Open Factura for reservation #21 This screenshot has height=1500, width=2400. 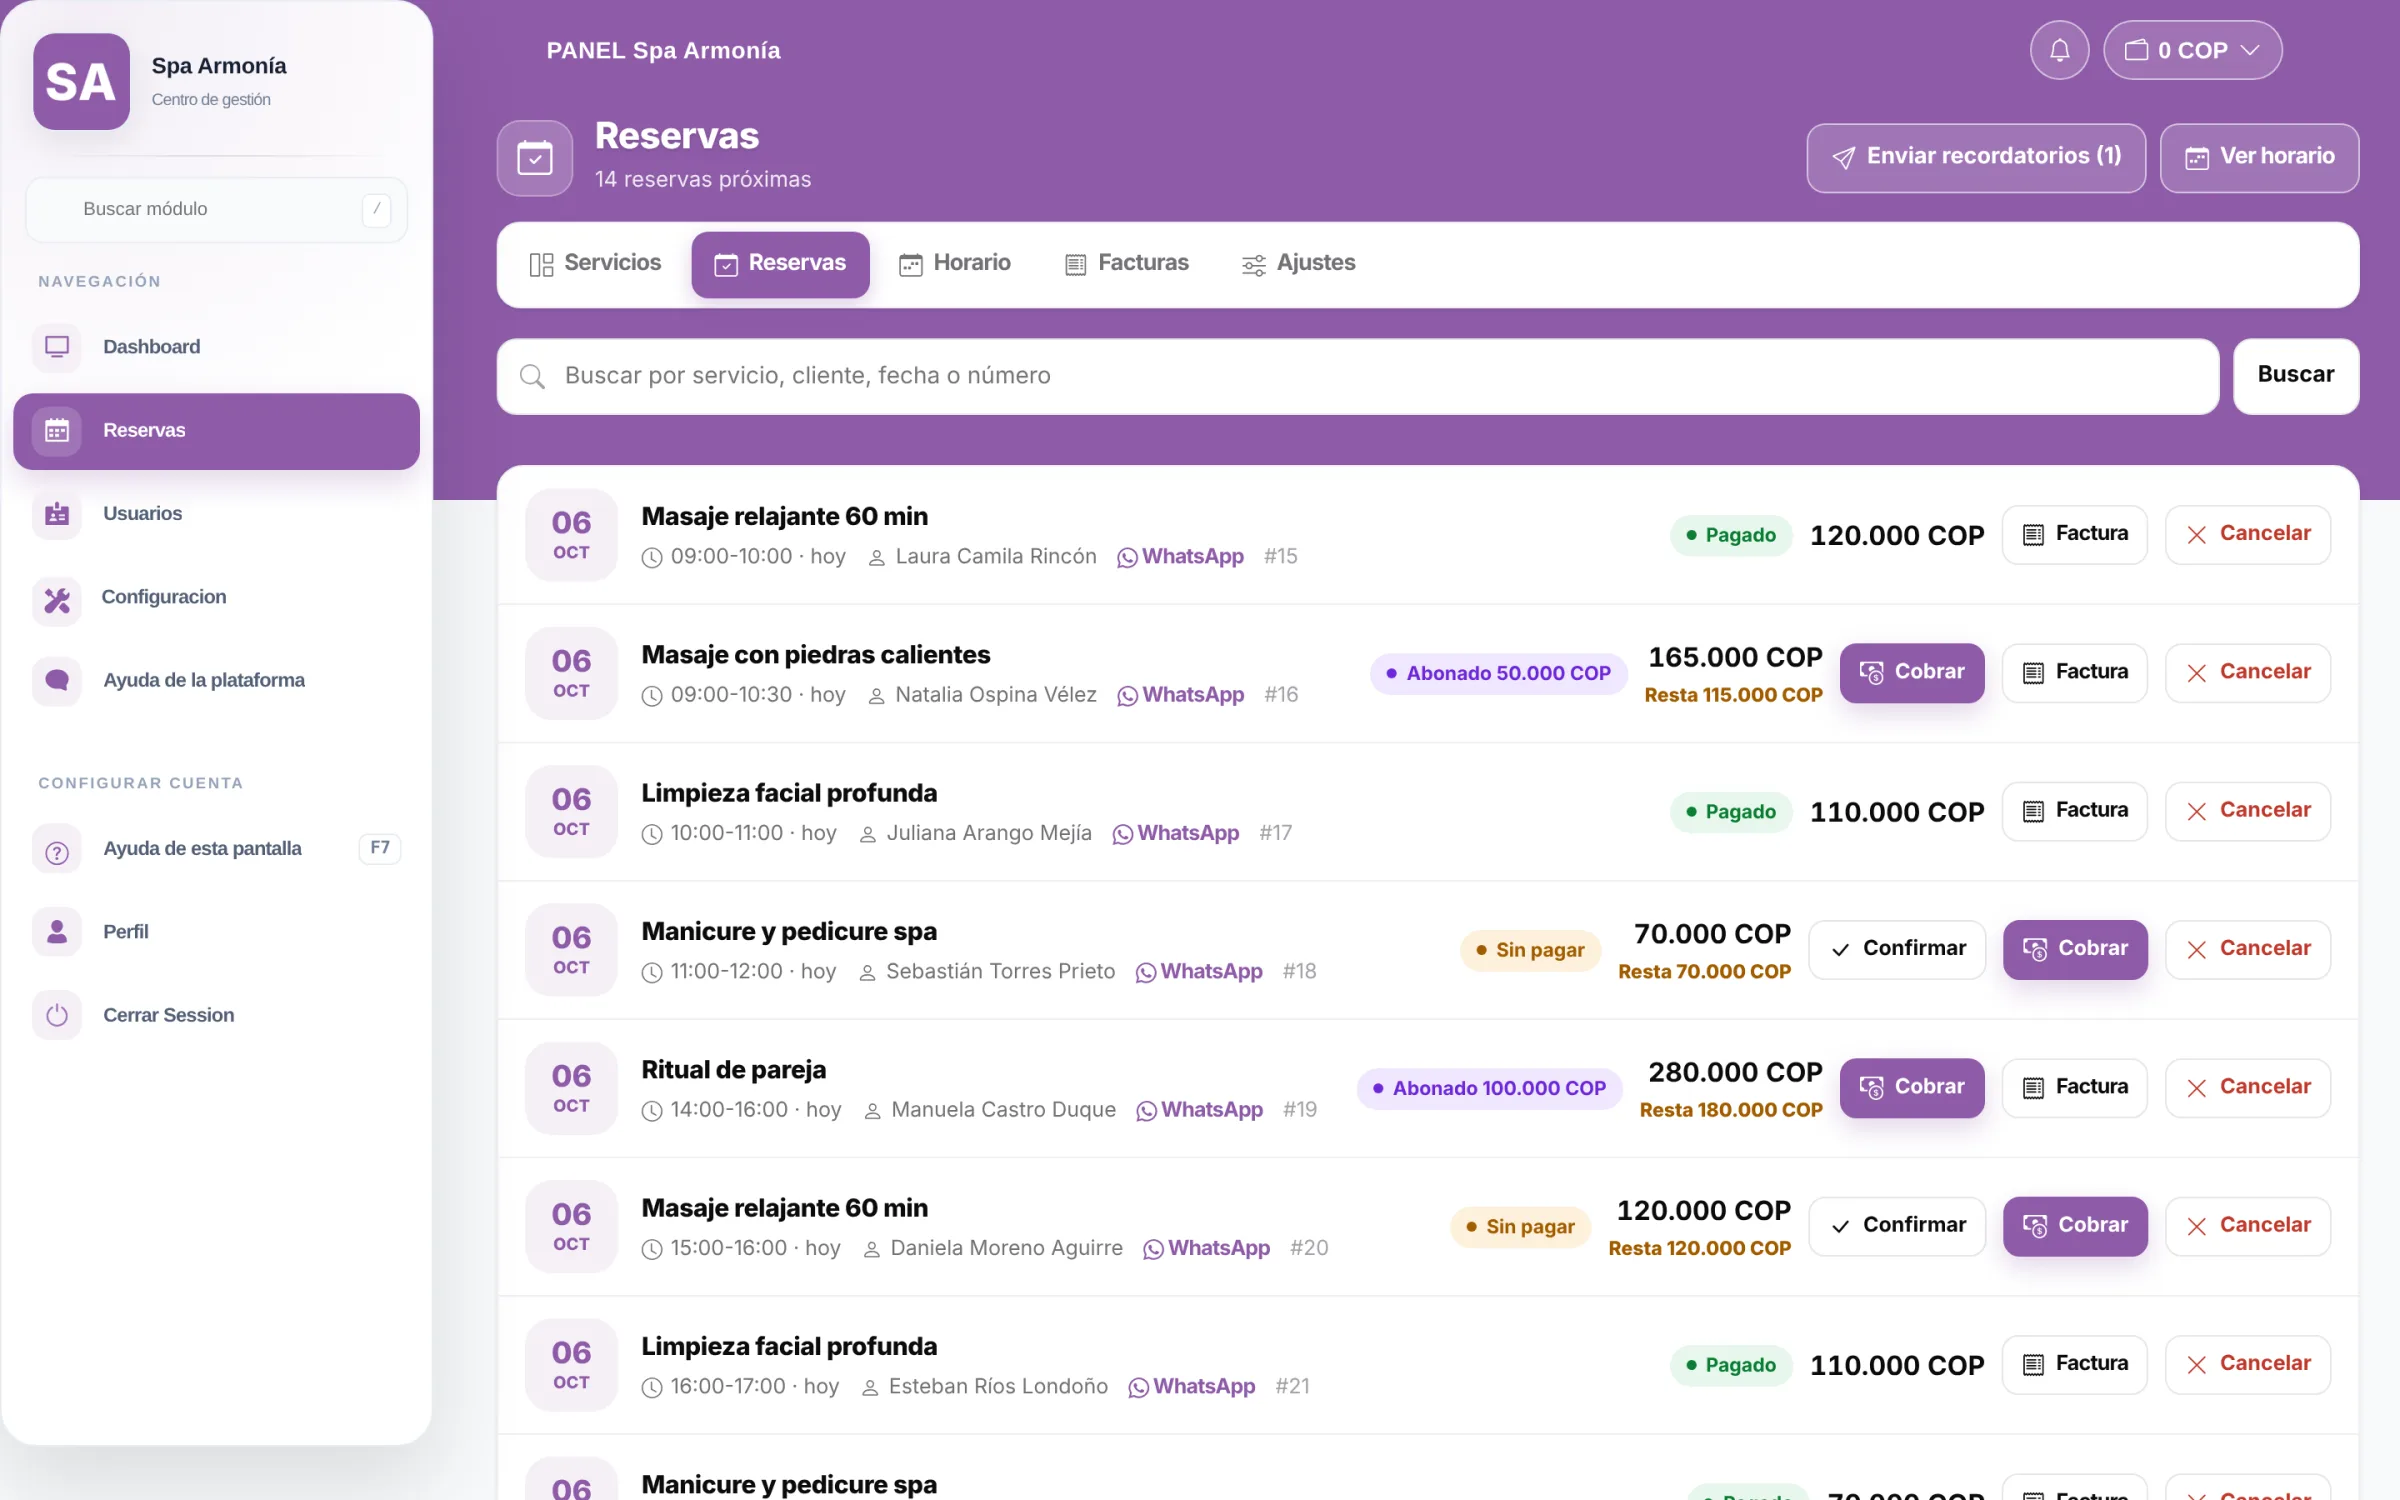2074,1364
